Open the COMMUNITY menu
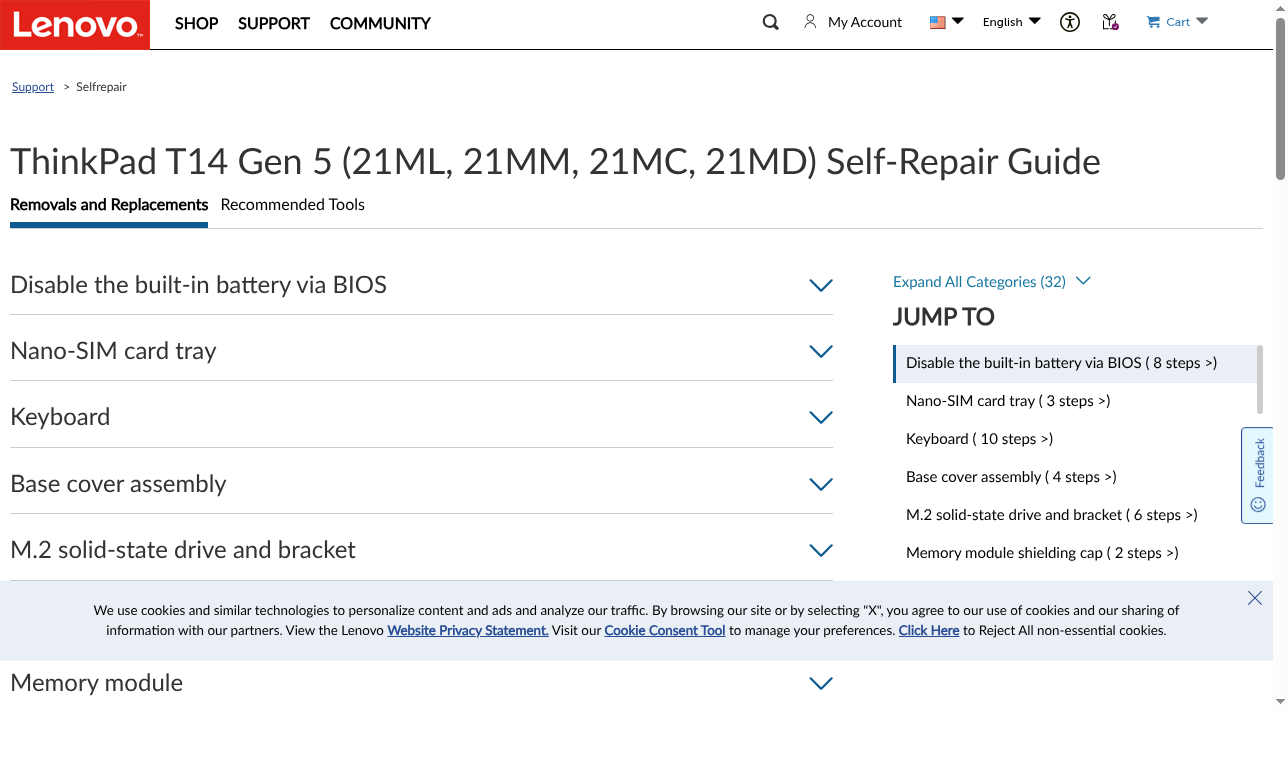This screenshot has height=763, width=1288. [x=380, y=23]
